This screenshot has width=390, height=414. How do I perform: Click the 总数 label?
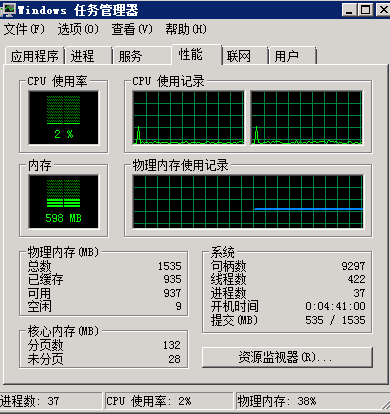[x=39, y=266]
